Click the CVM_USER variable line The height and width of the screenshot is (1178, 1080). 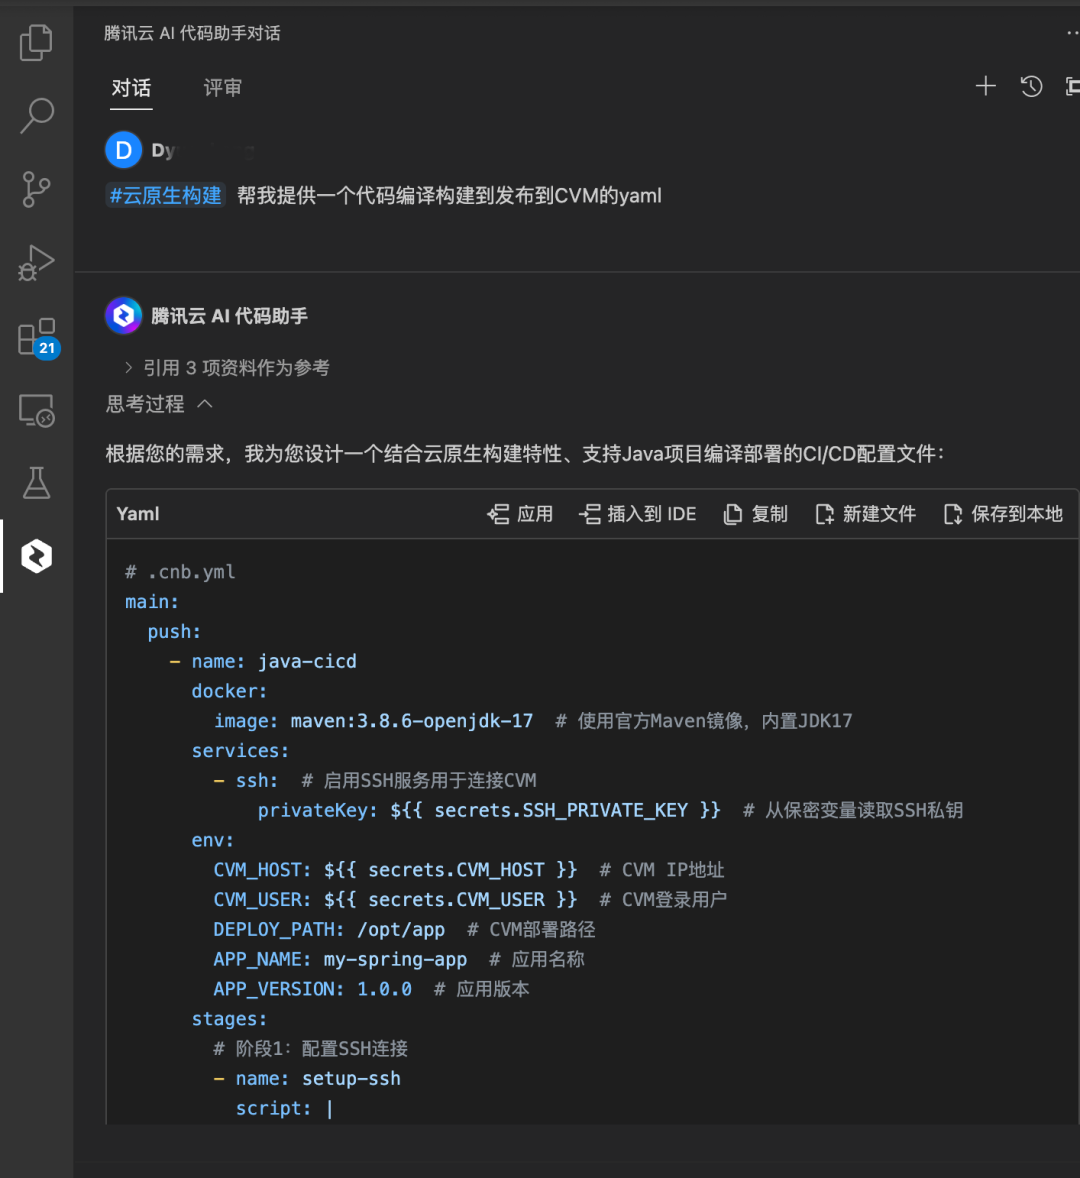pos(470,899)
